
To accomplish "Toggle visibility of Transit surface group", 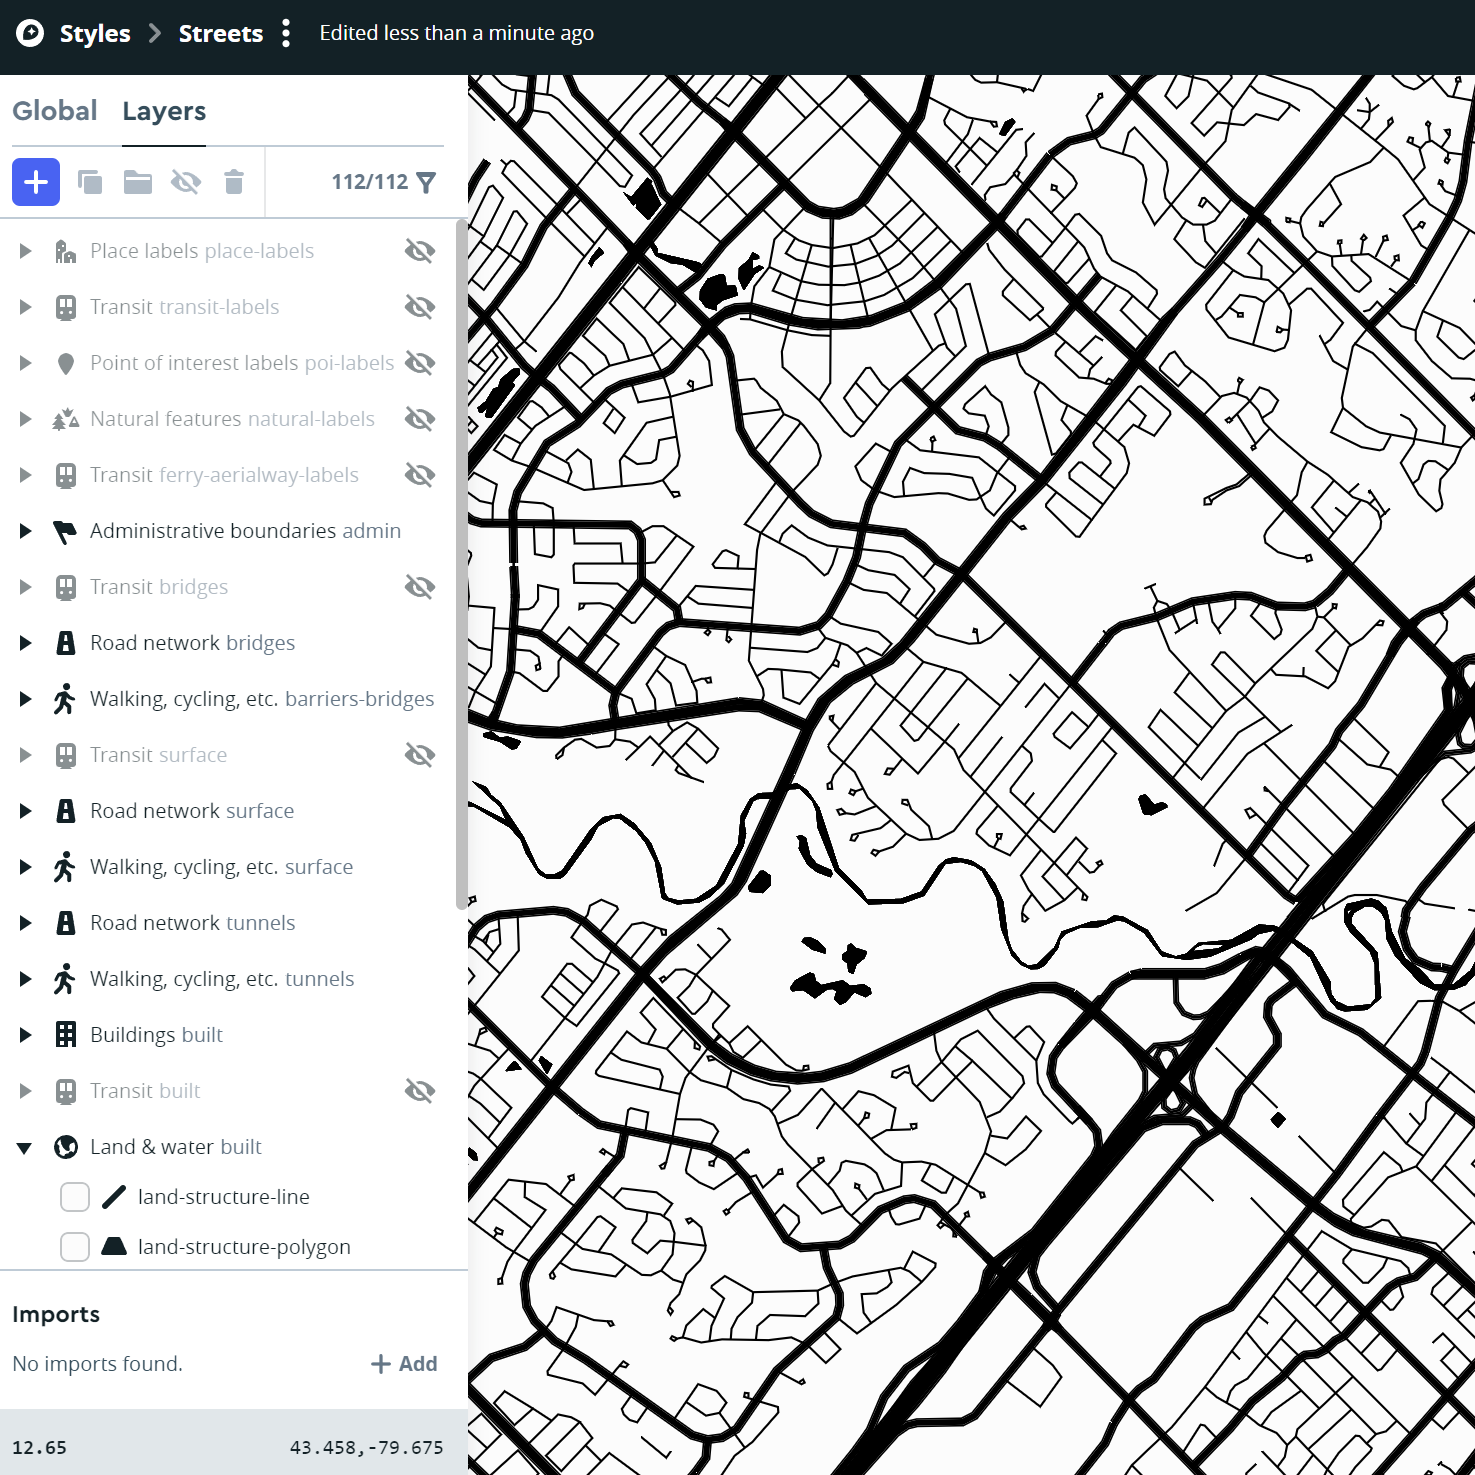I will [x=420, y=755].
